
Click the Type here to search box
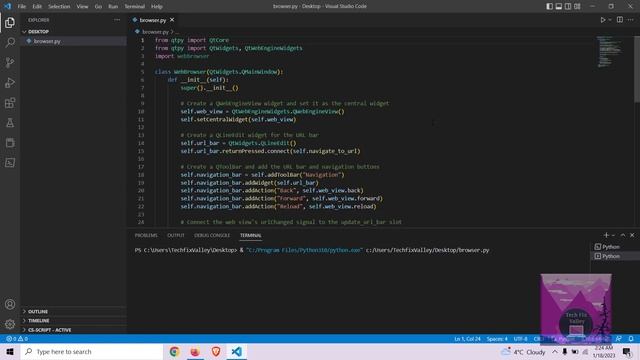click(92, 351)
